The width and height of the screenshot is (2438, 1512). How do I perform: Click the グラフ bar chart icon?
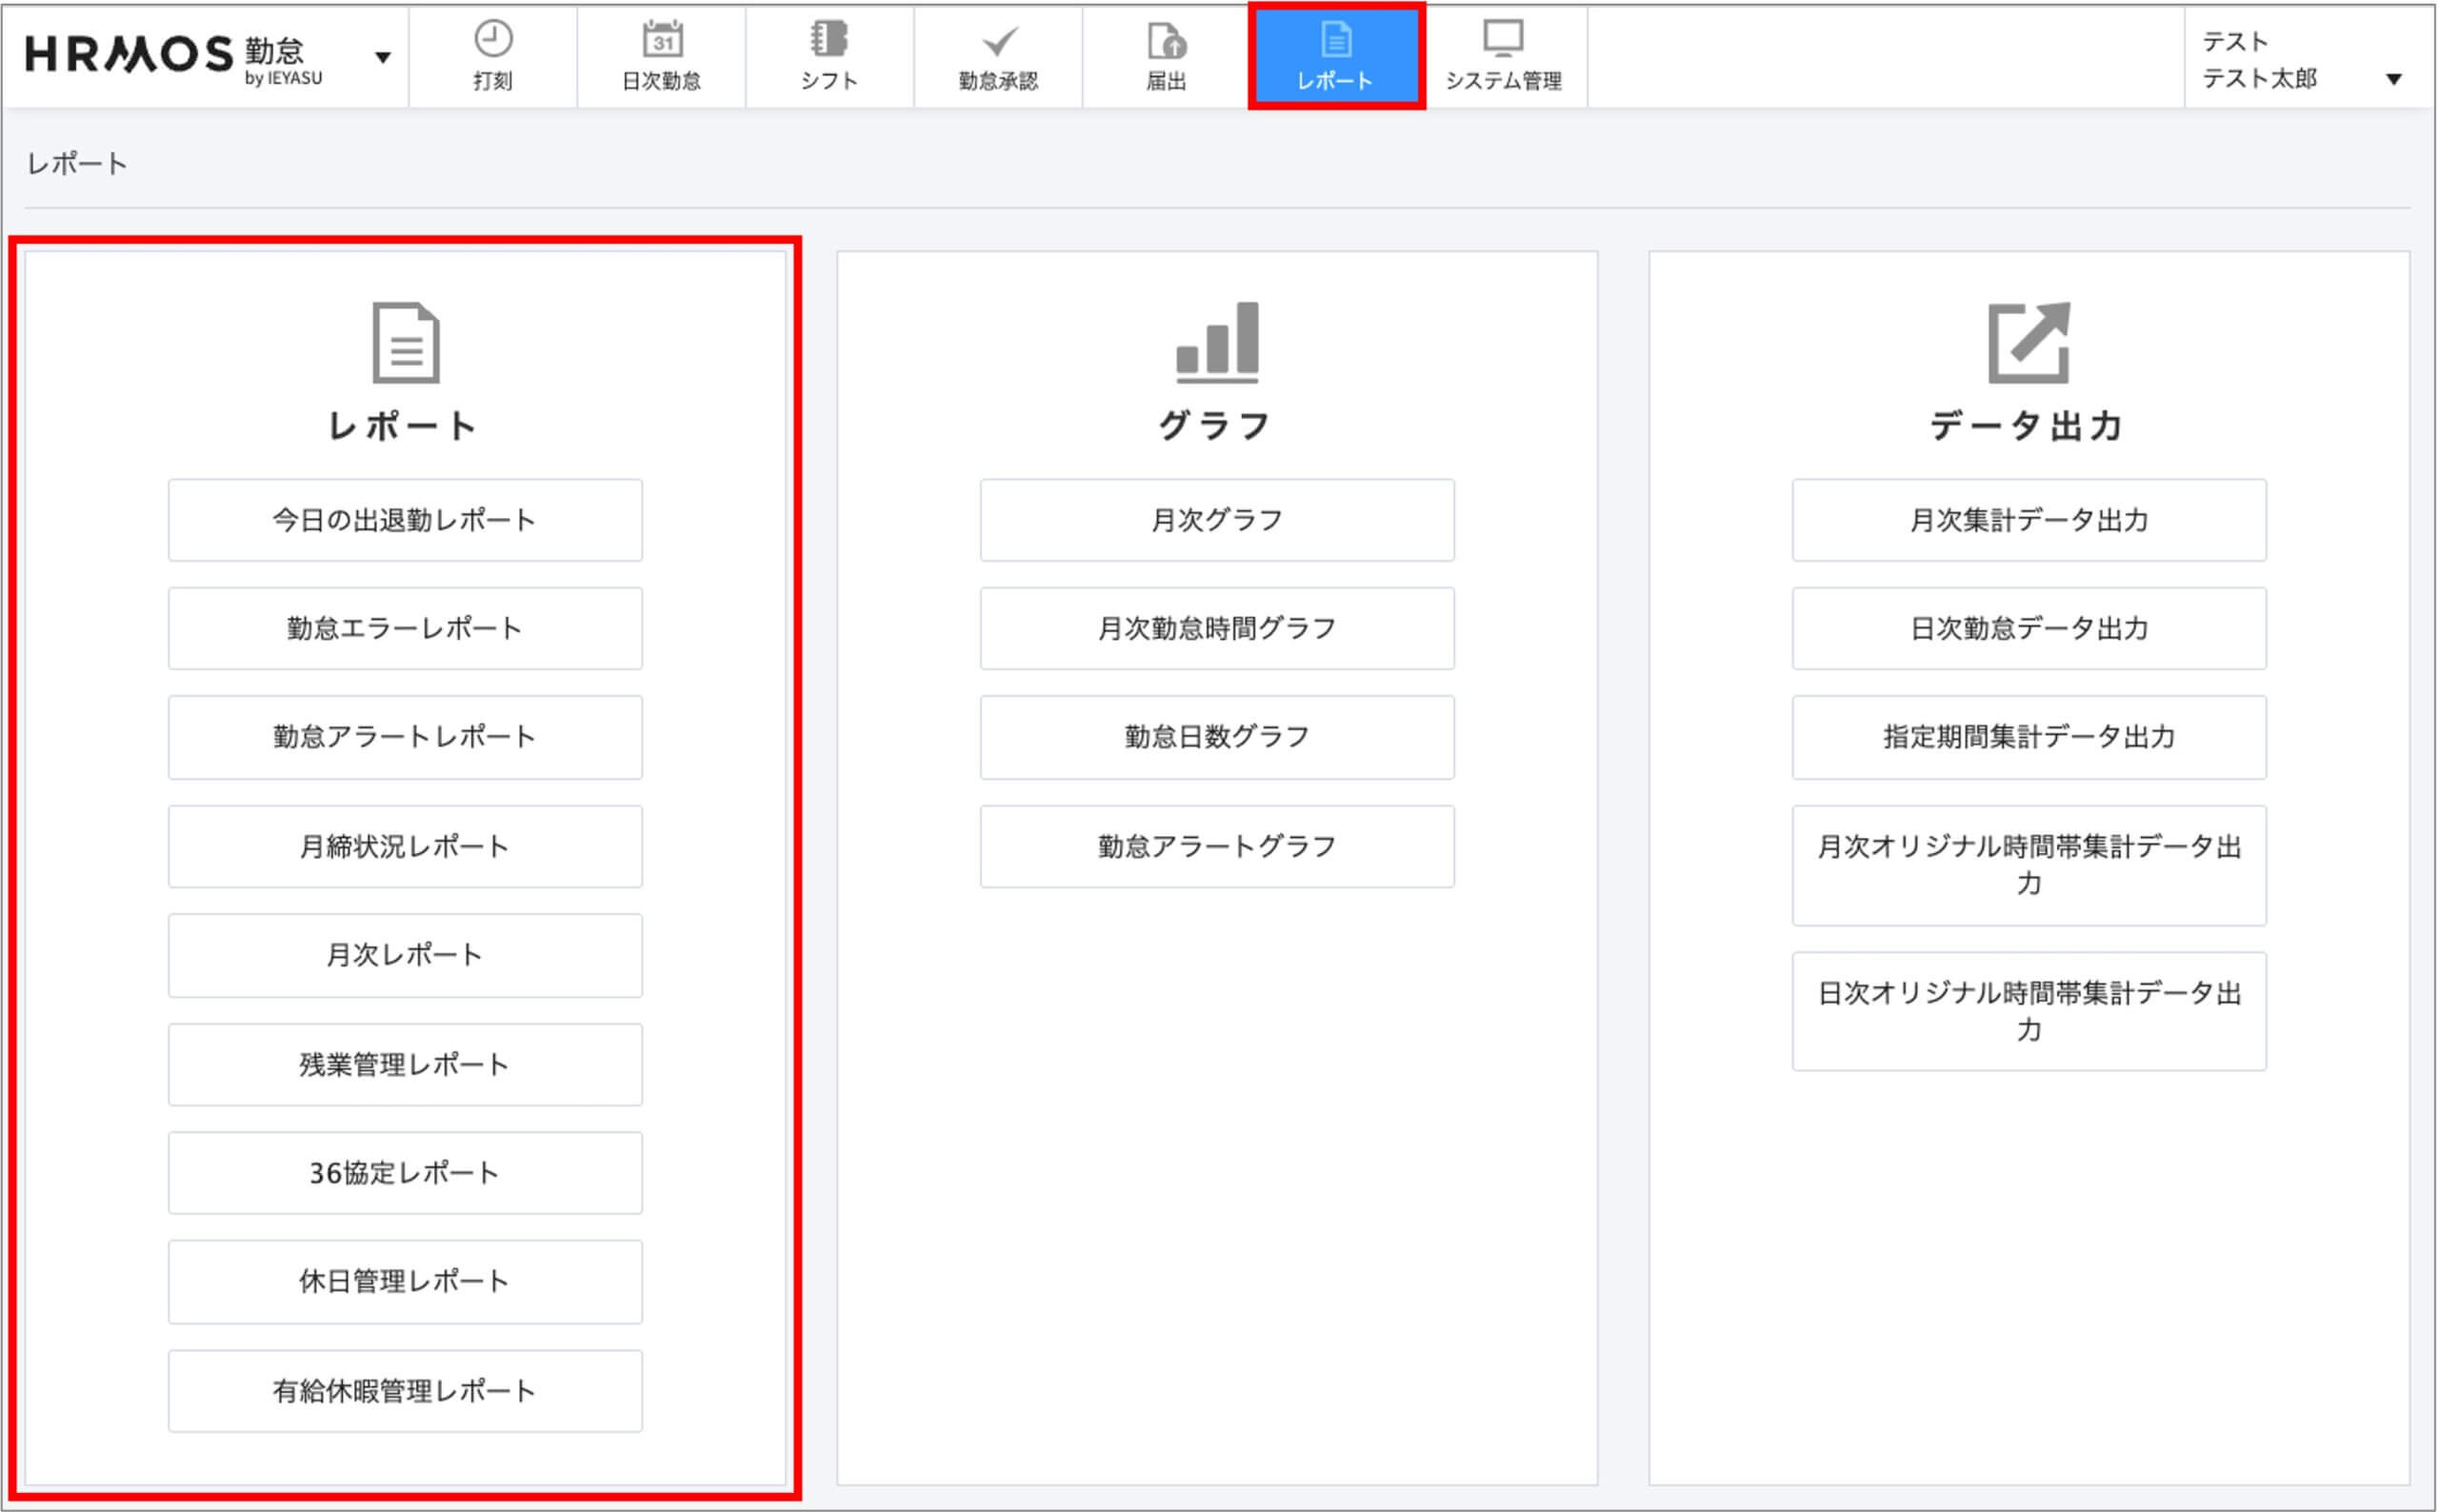[1217, 342]
